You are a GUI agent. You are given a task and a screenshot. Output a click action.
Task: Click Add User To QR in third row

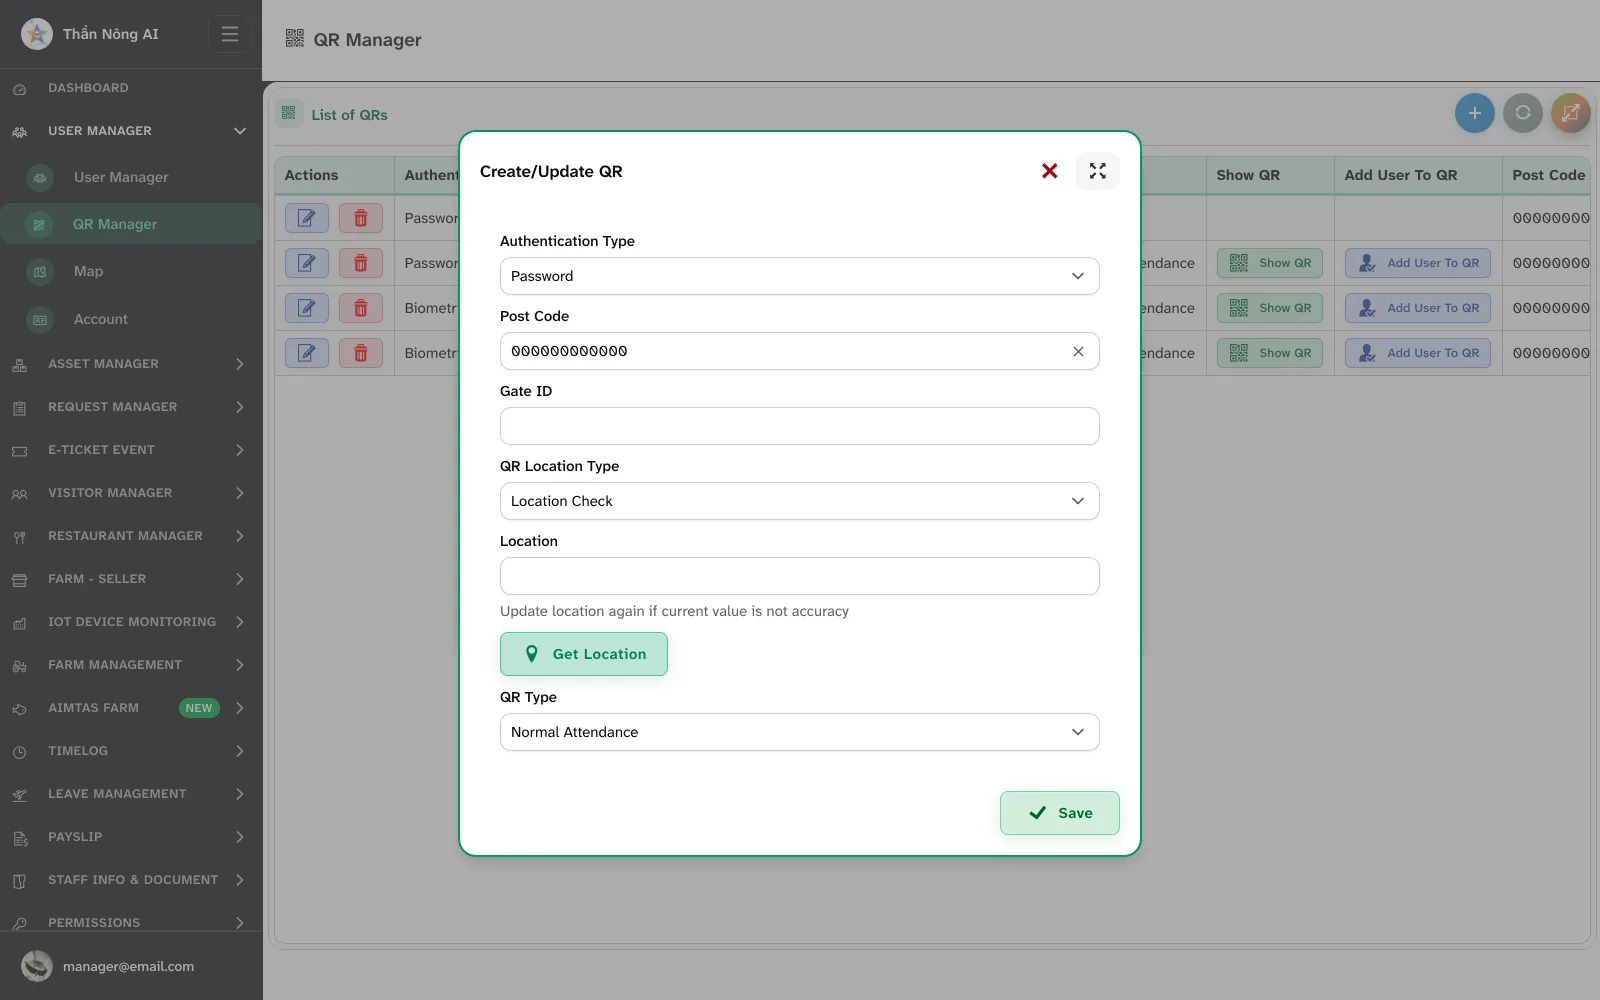pos(1418,308)
